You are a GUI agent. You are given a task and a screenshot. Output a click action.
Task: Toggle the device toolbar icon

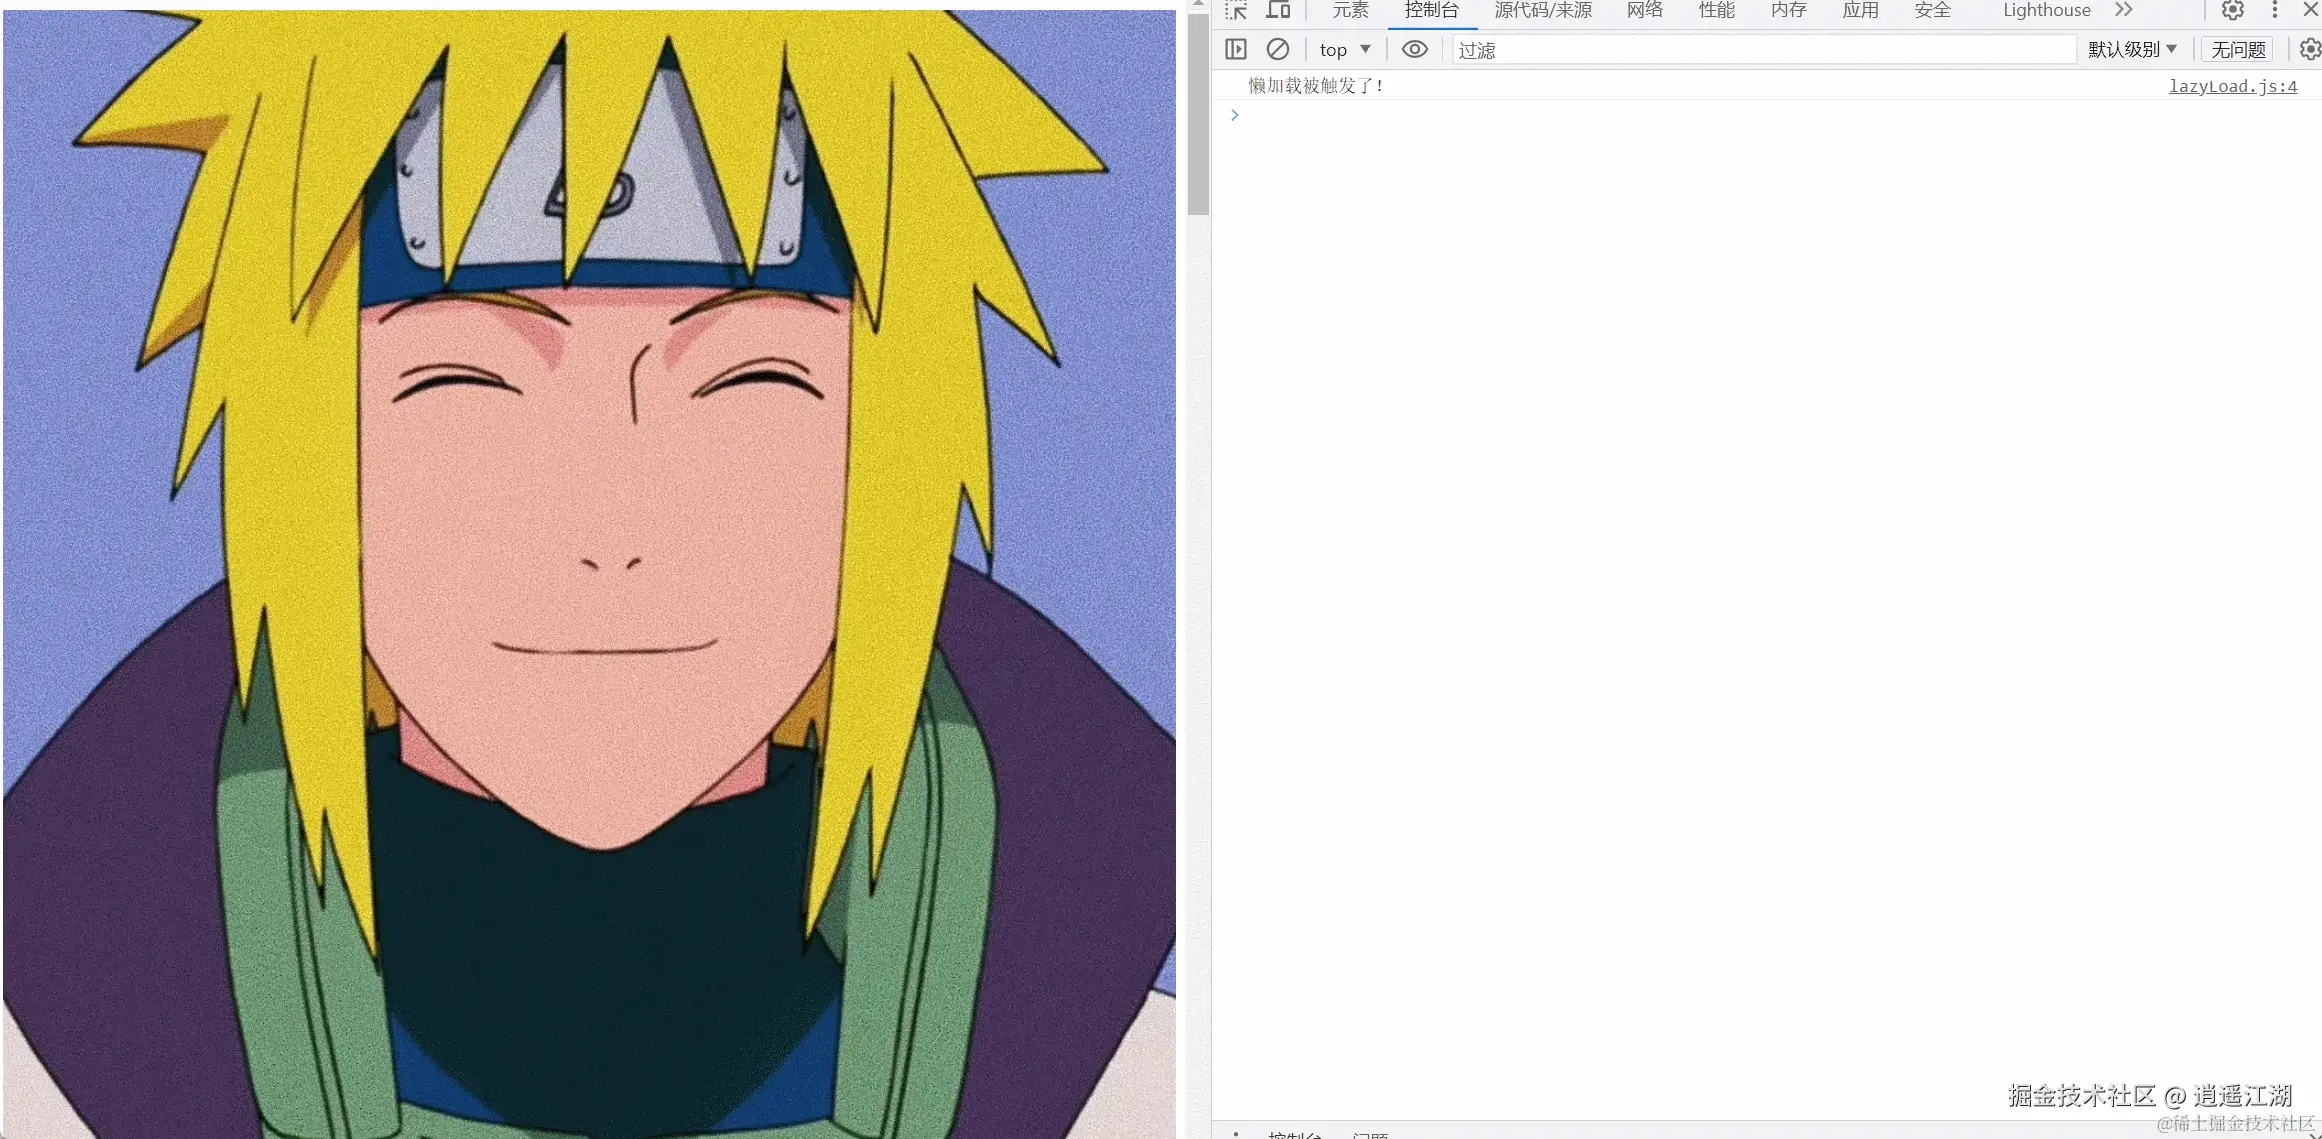tap(1278, 10)
